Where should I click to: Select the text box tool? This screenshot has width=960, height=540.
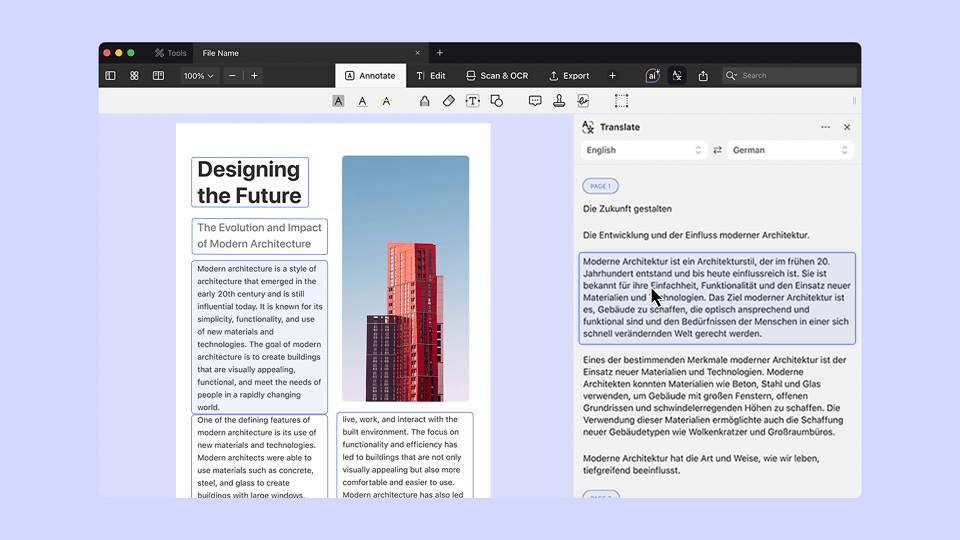coord(473,101)
